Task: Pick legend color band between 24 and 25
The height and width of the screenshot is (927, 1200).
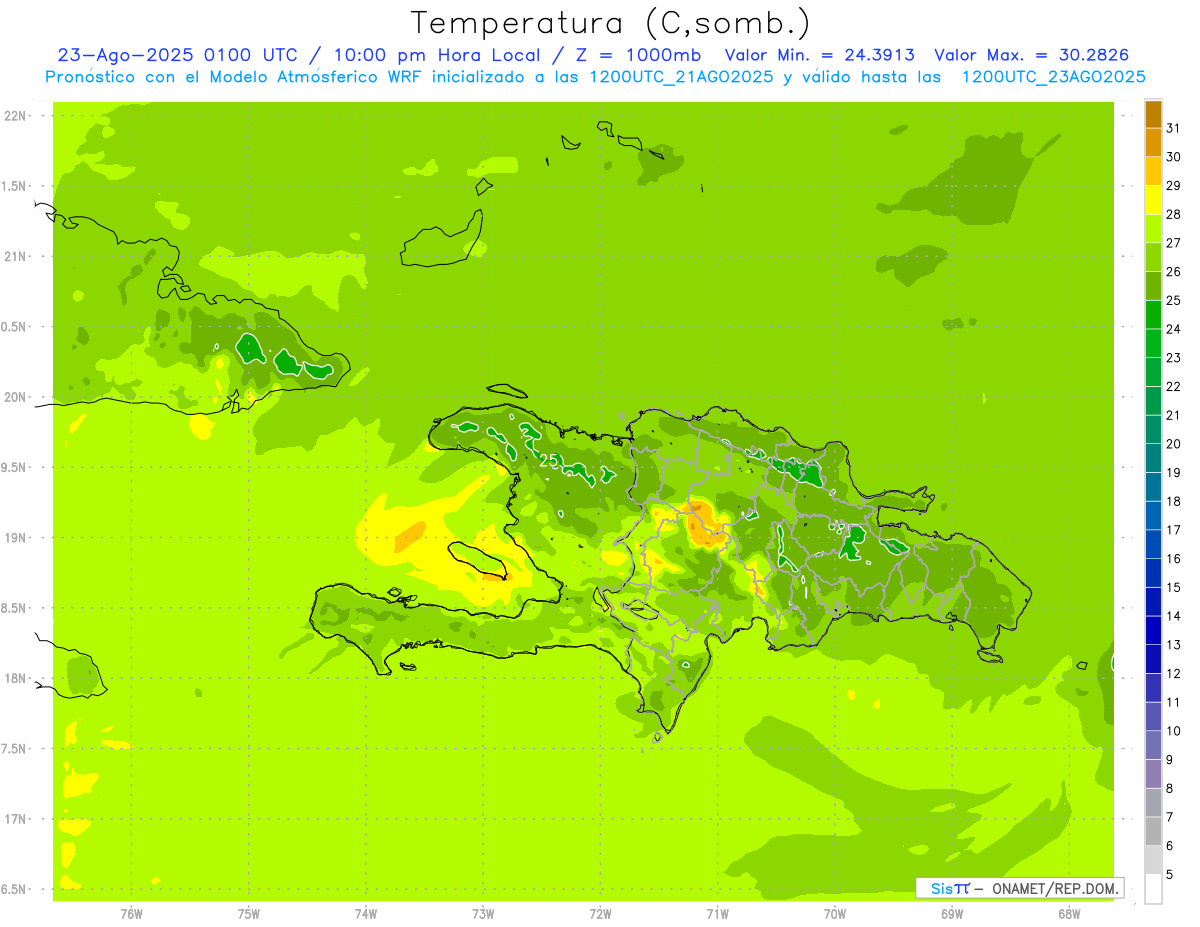Action: click(1153, 315)
